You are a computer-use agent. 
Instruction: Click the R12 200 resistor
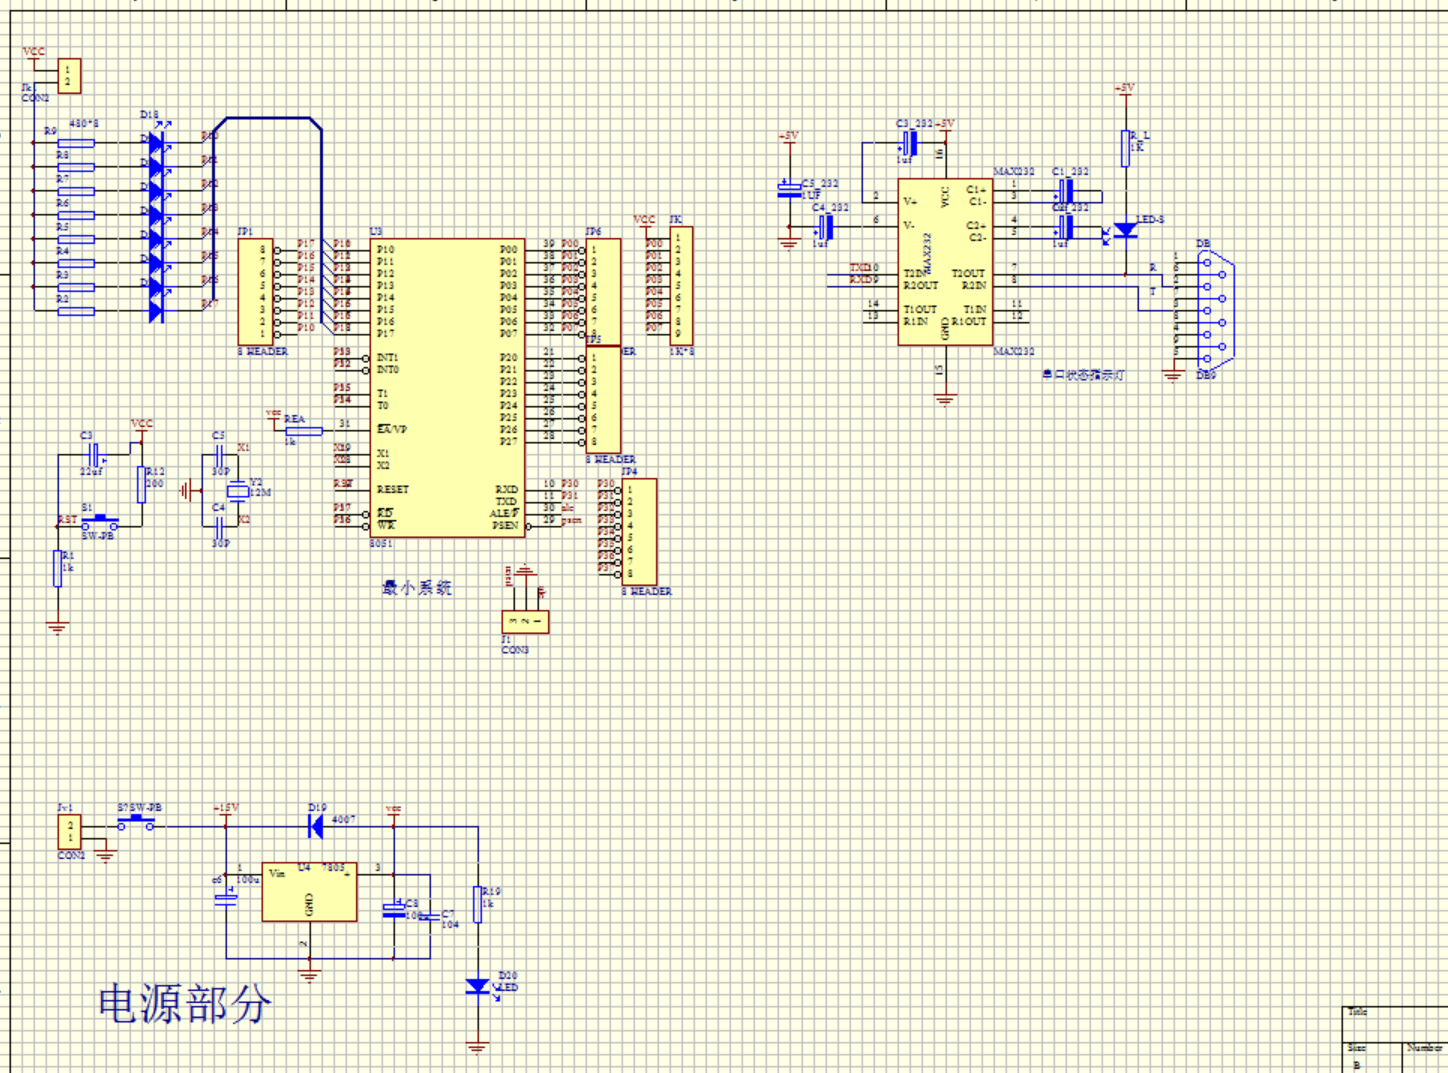point(142,484)
